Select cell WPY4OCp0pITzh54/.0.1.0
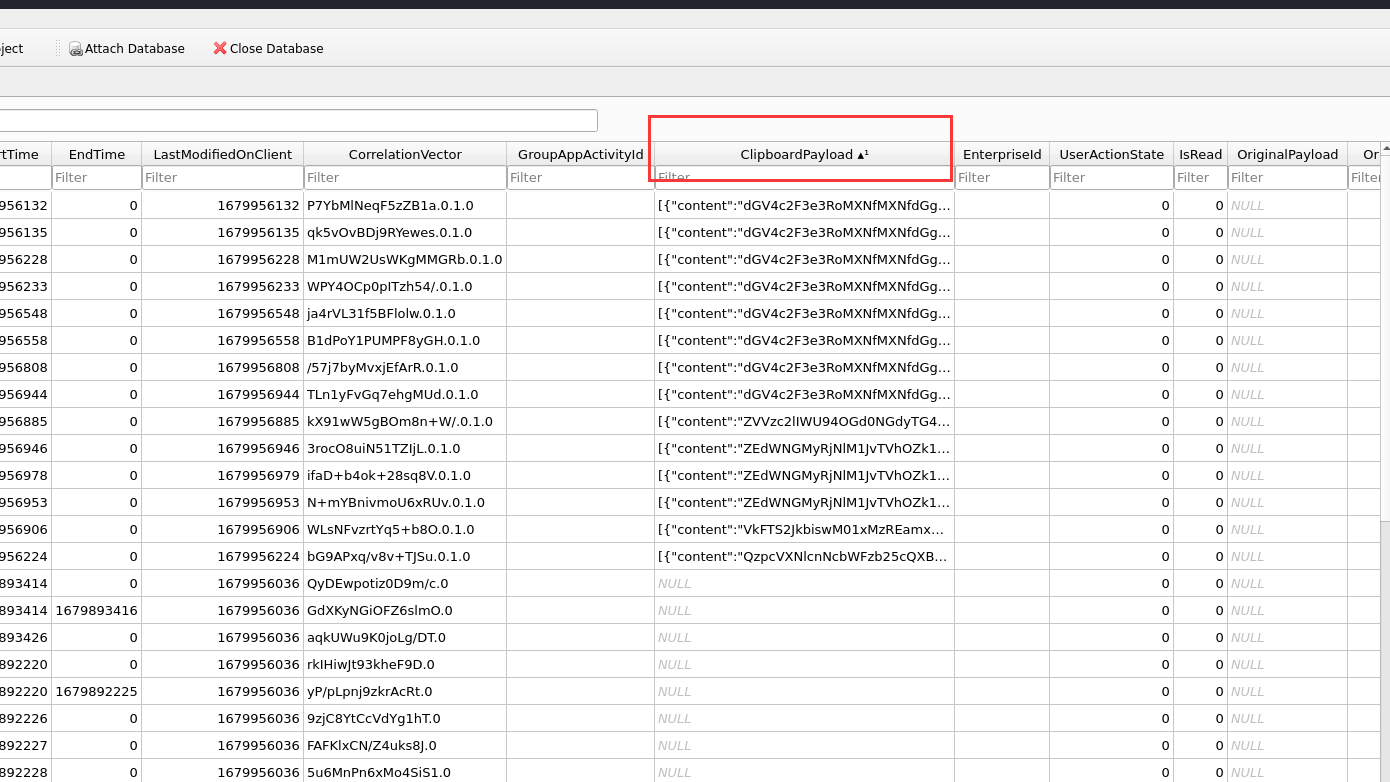 pyautogui.click(x=405, y=286)
